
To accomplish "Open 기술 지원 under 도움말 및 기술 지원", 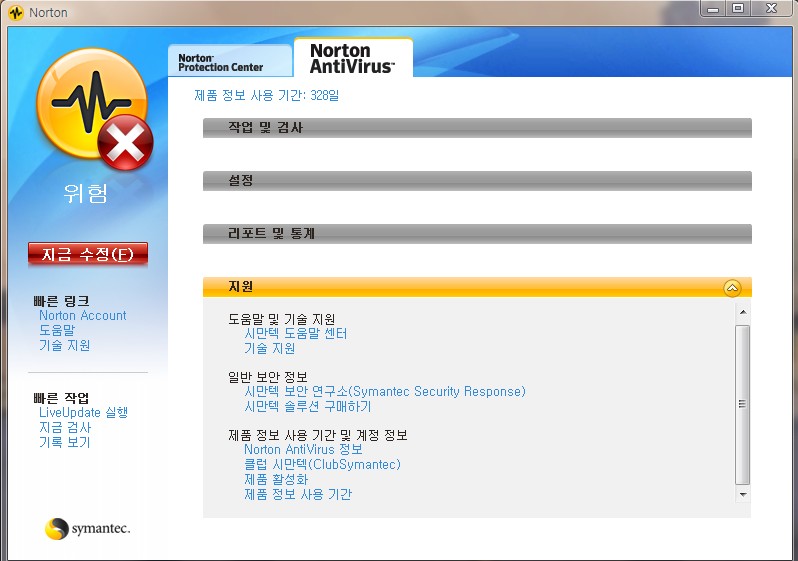I will click(269, 349).
